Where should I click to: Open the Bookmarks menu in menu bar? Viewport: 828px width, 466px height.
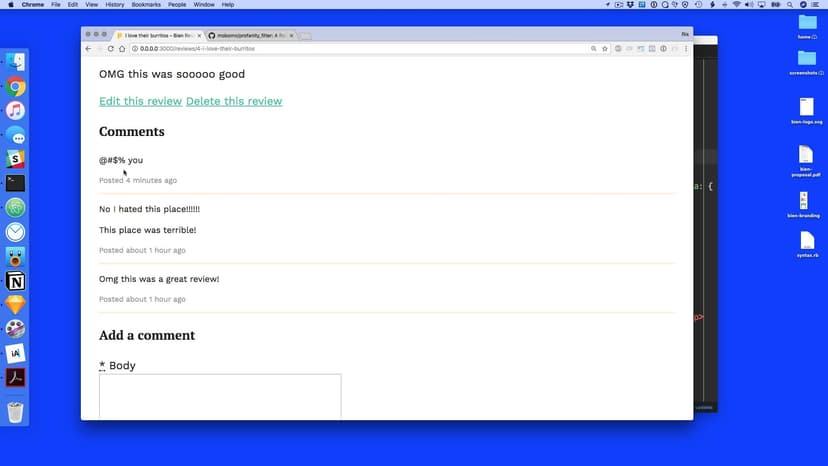(145, 5)
